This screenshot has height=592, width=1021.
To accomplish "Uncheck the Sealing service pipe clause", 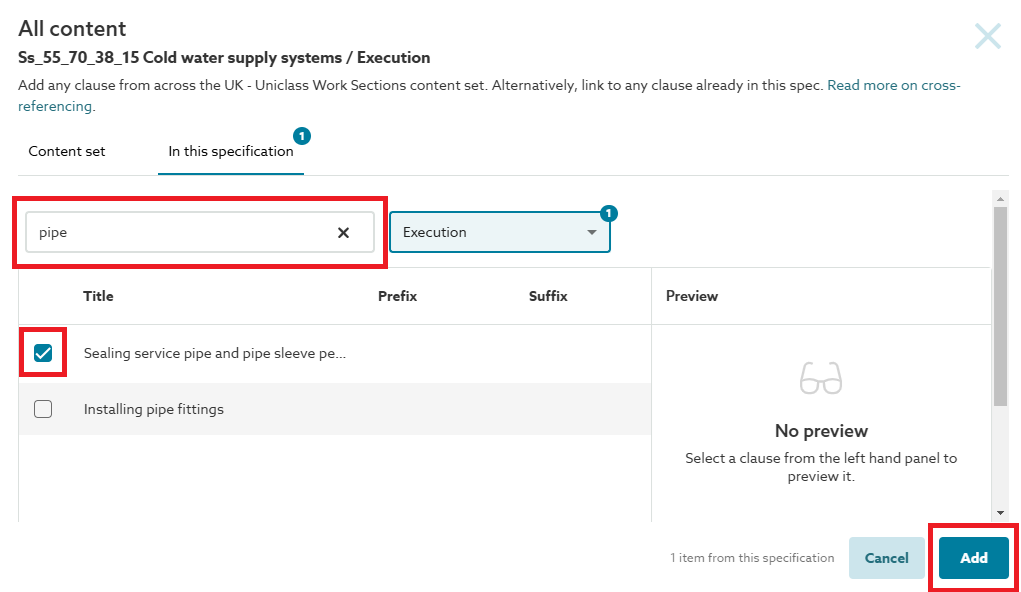I will [x=43, y=353].
